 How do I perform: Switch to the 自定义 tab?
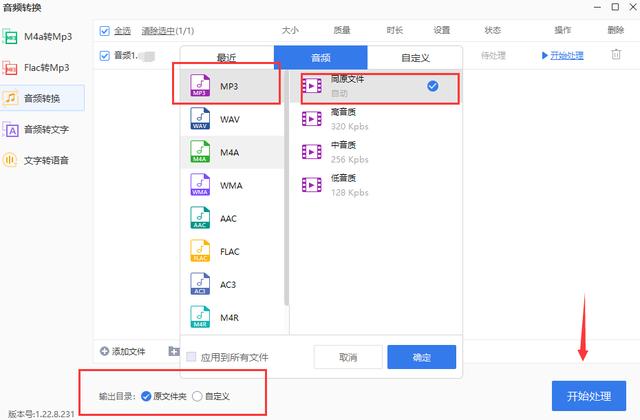pyautogui.click(x=415, y=58)
